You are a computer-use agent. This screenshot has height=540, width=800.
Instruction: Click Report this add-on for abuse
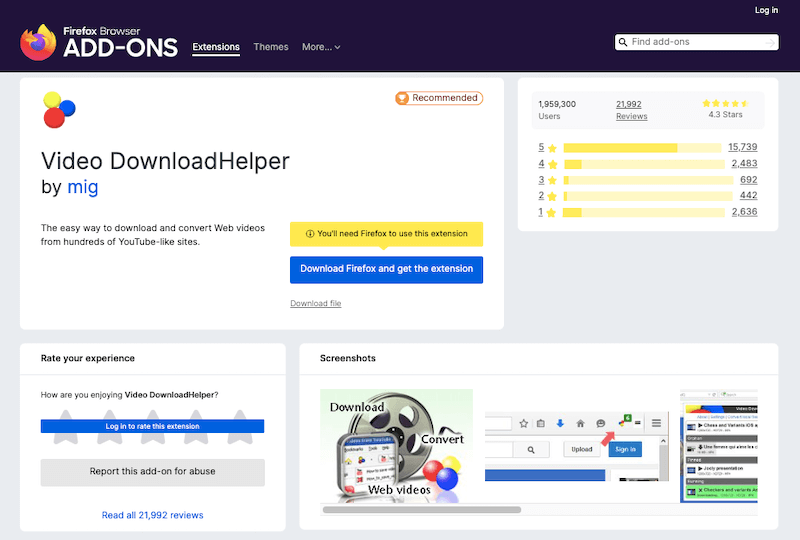tap(153, 472)
